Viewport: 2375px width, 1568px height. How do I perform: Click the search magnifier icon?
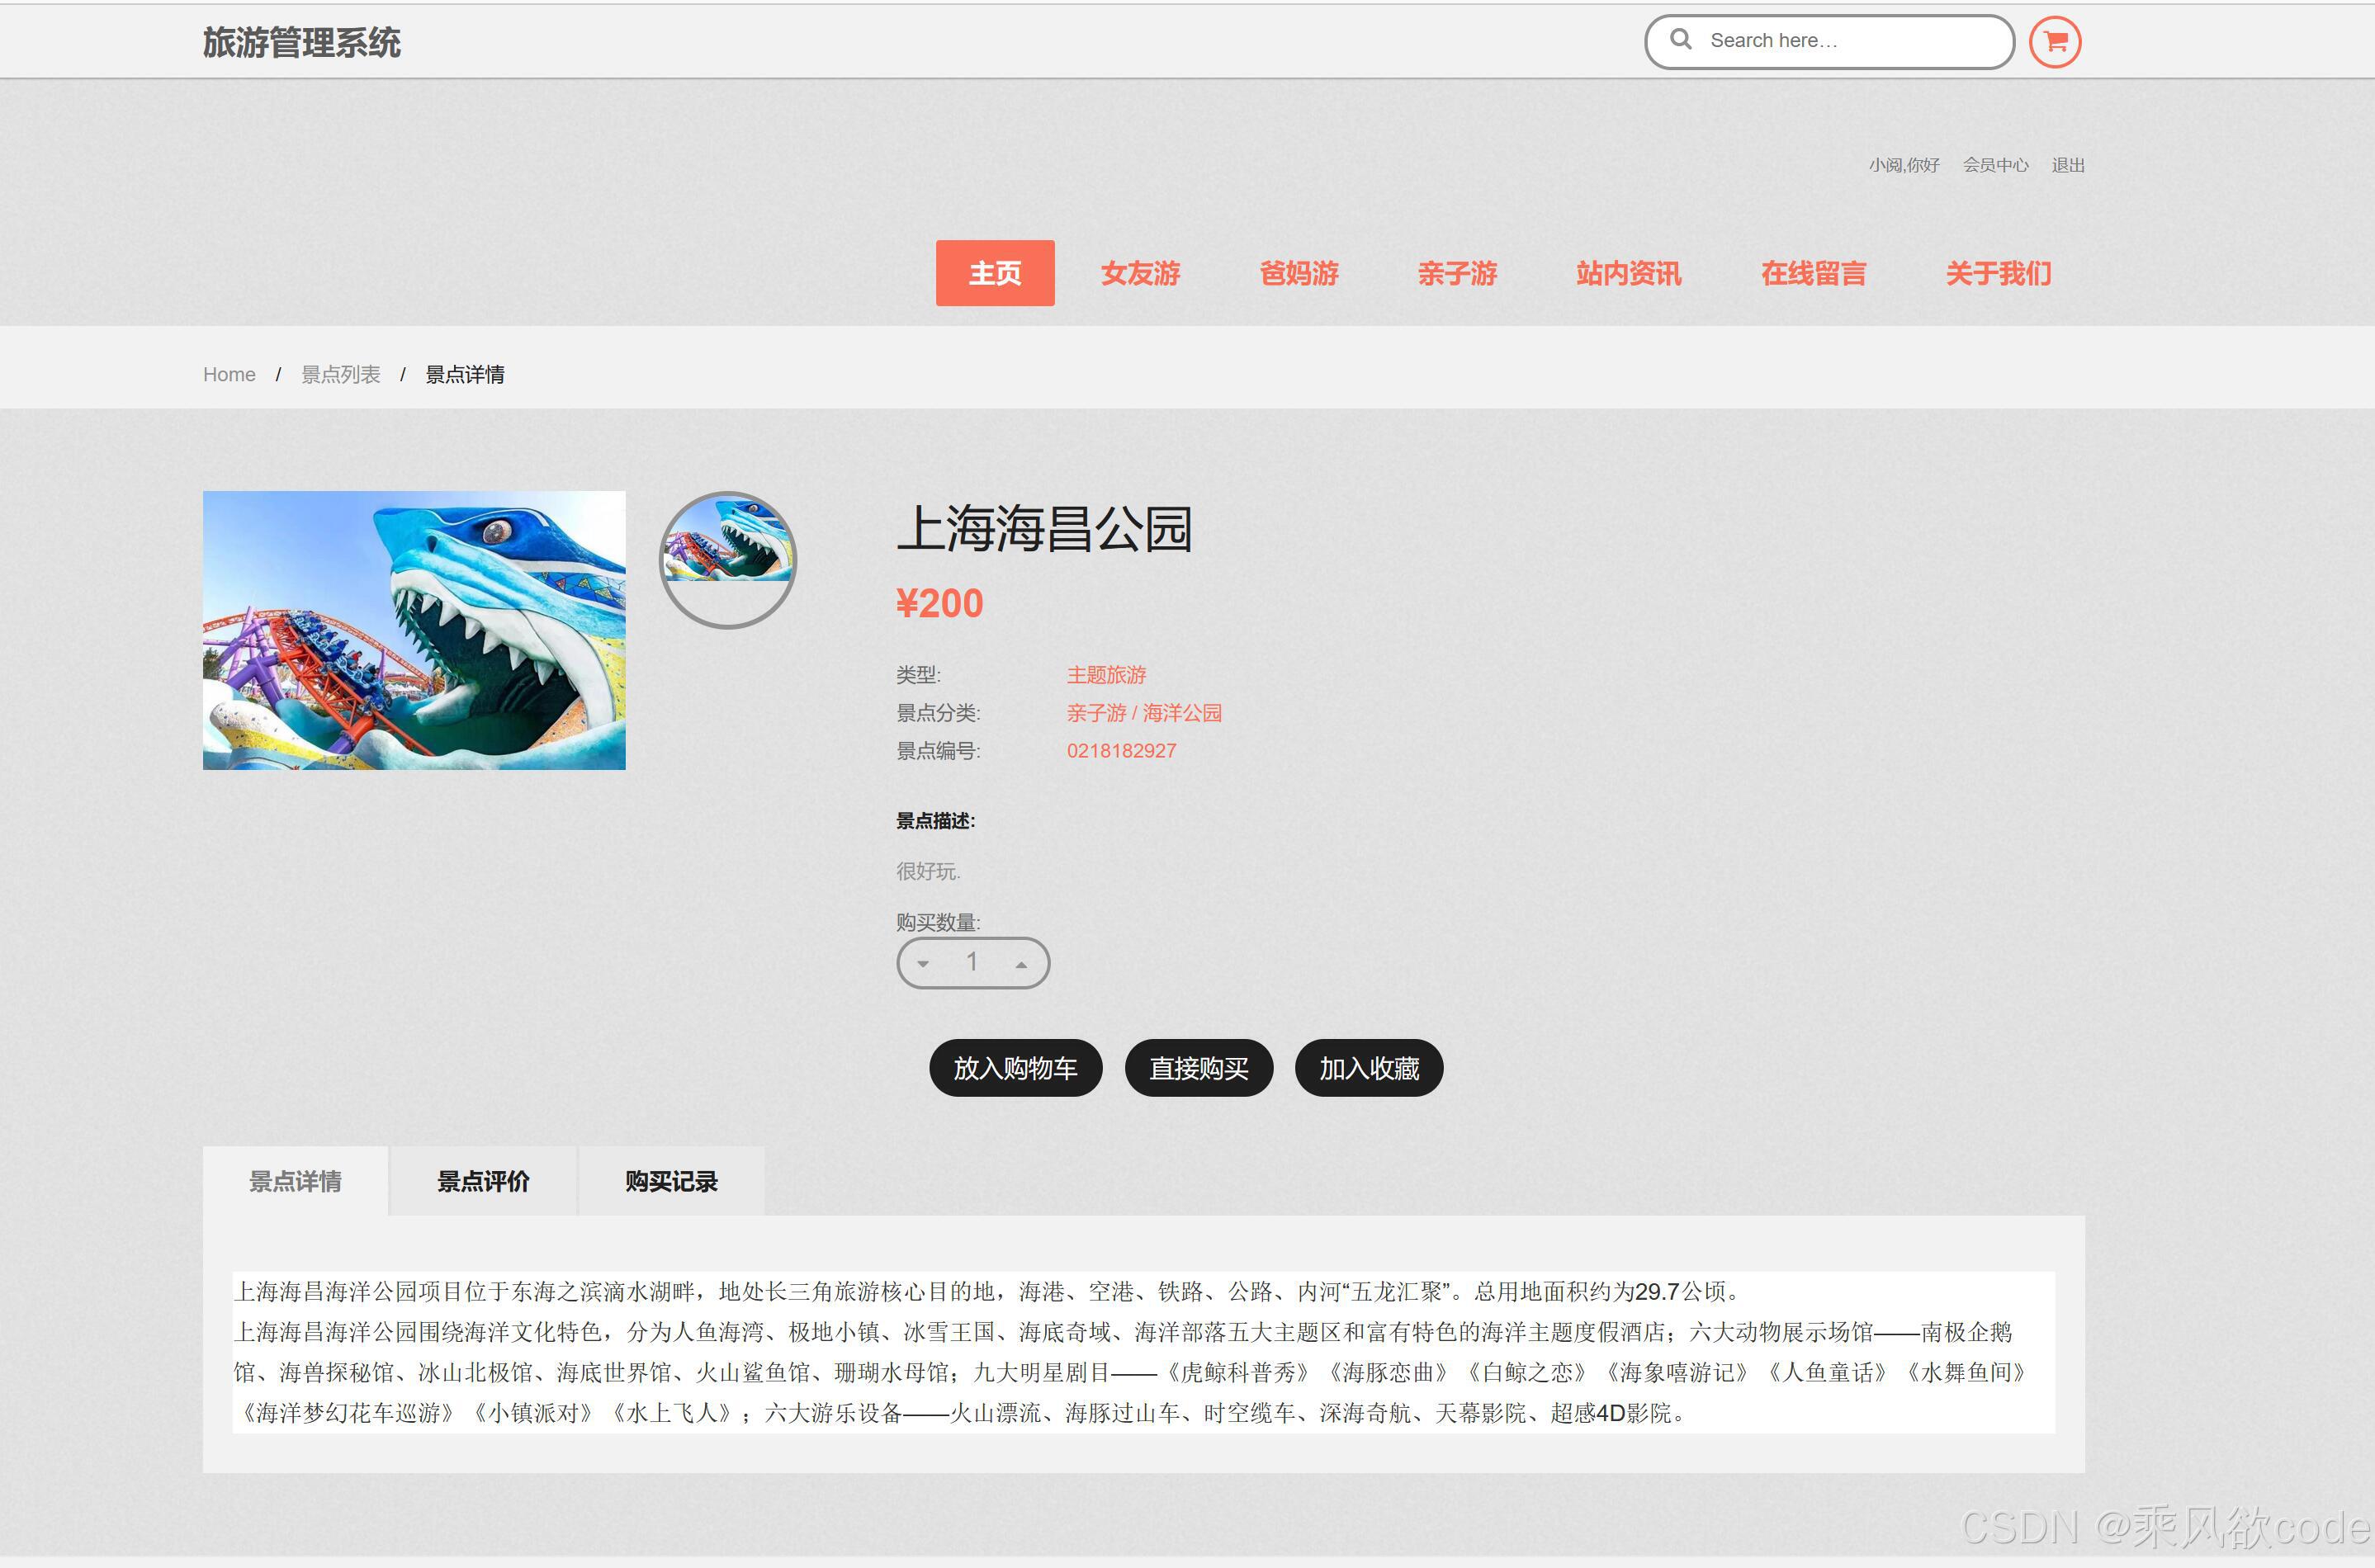pyautogui.click(x=1682, y=40)
